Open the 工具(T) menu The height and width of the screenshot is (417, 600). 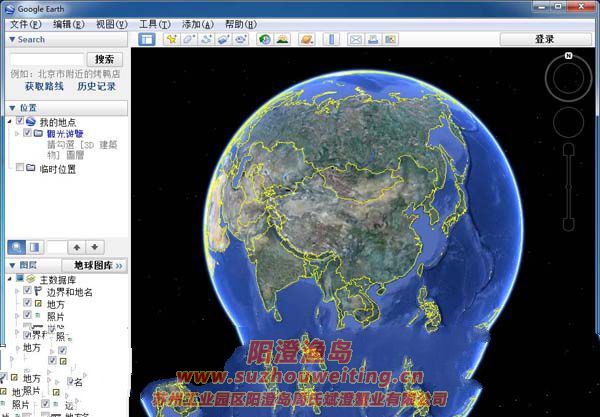(x=153, y=23)
